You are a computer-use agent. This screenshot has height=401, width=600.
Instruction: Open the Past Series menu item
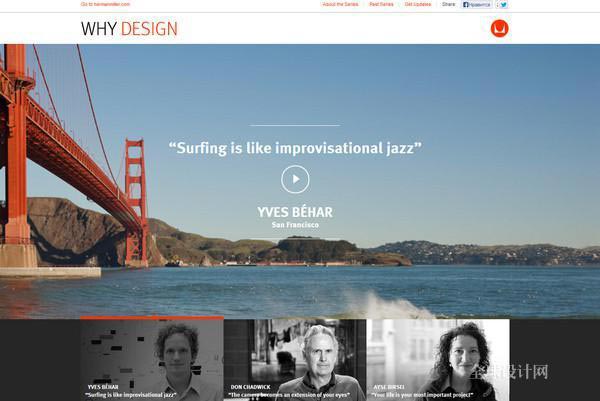[x=381, y=4]
